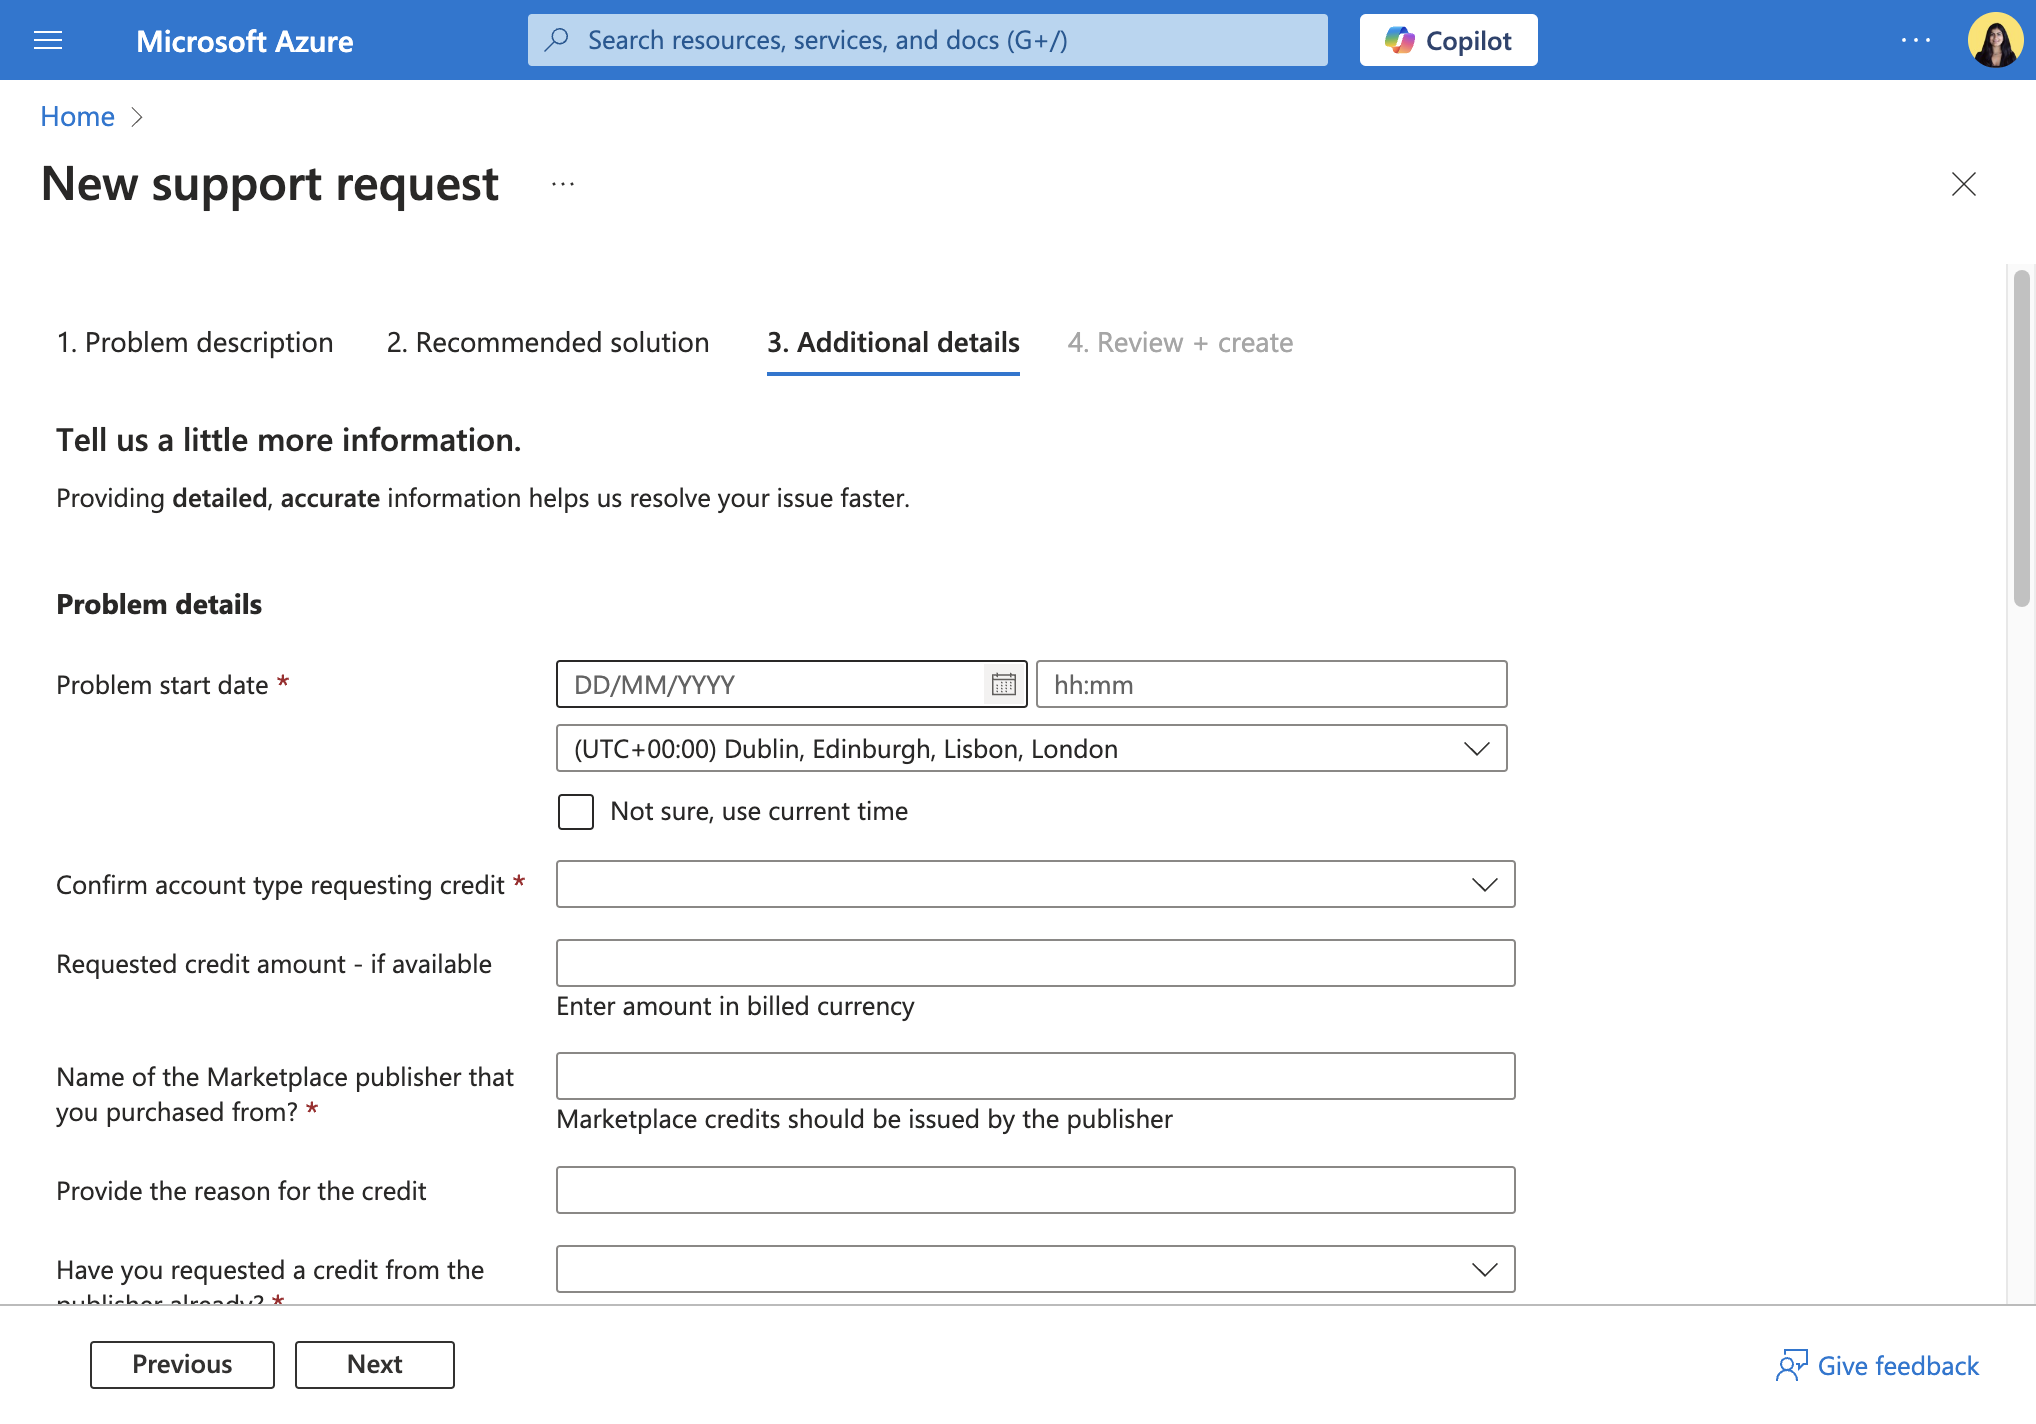Click the Next button
This screenshot has width=2036, height=1424.
tap(374, 1365)
